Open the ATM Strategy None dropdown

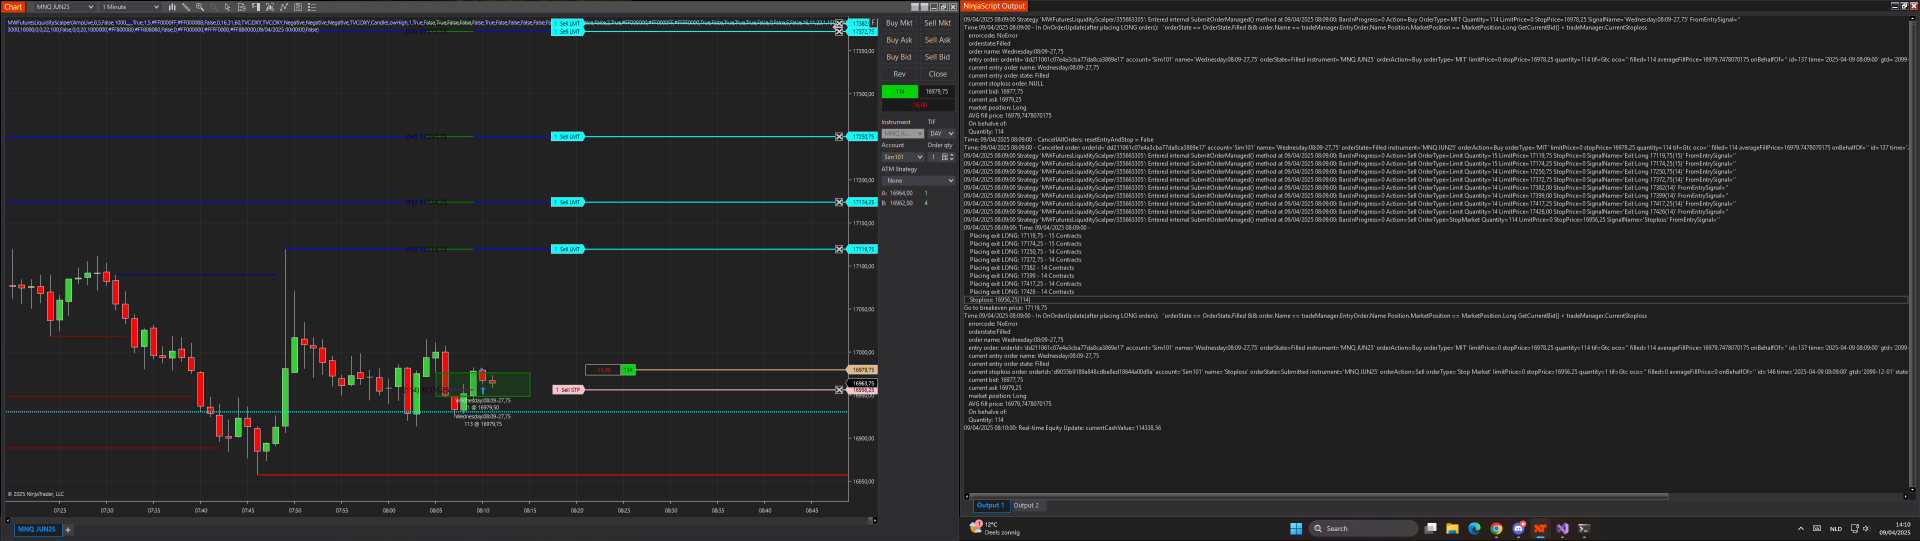tap(918, 180)
